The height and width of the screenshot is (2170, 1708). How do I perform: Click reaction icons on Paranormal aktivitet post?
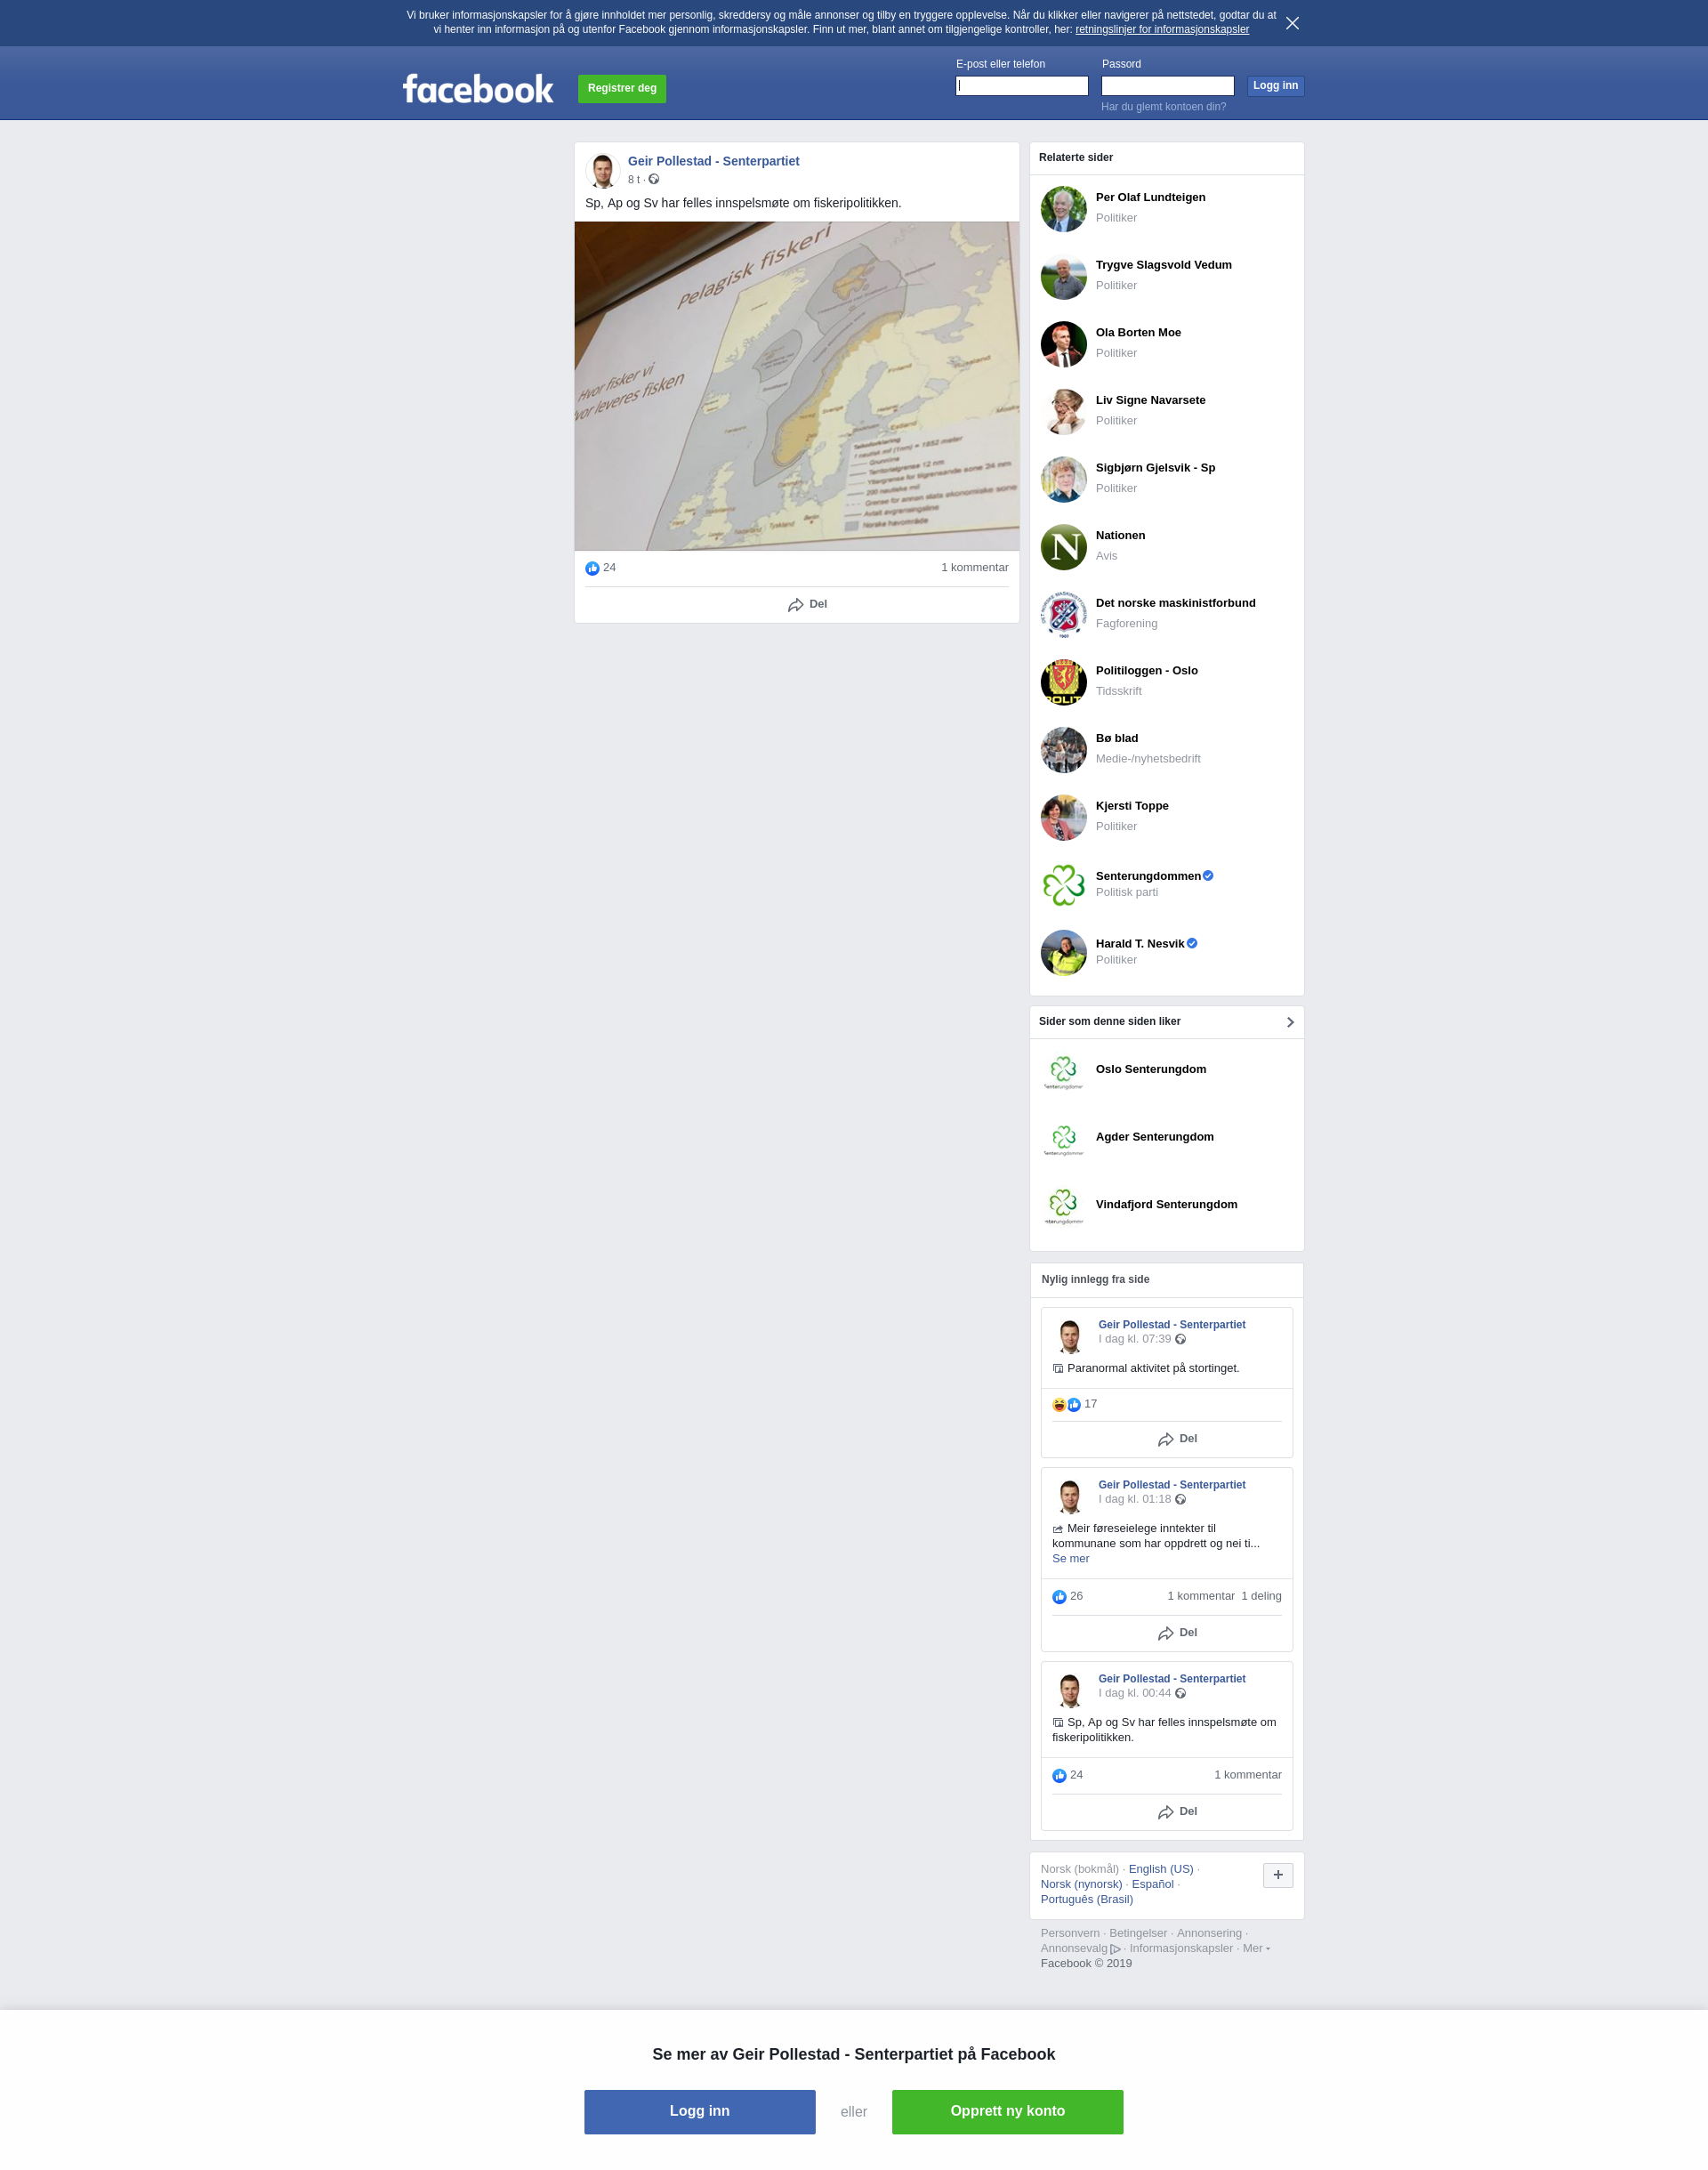click(1066, 1404)
